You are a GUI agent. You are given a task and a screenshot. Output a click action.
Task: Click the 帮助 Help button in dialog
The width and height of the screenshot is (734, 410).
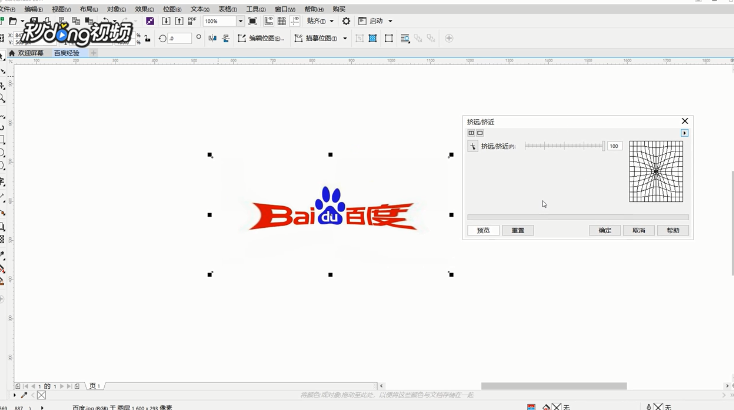[673, 230]
